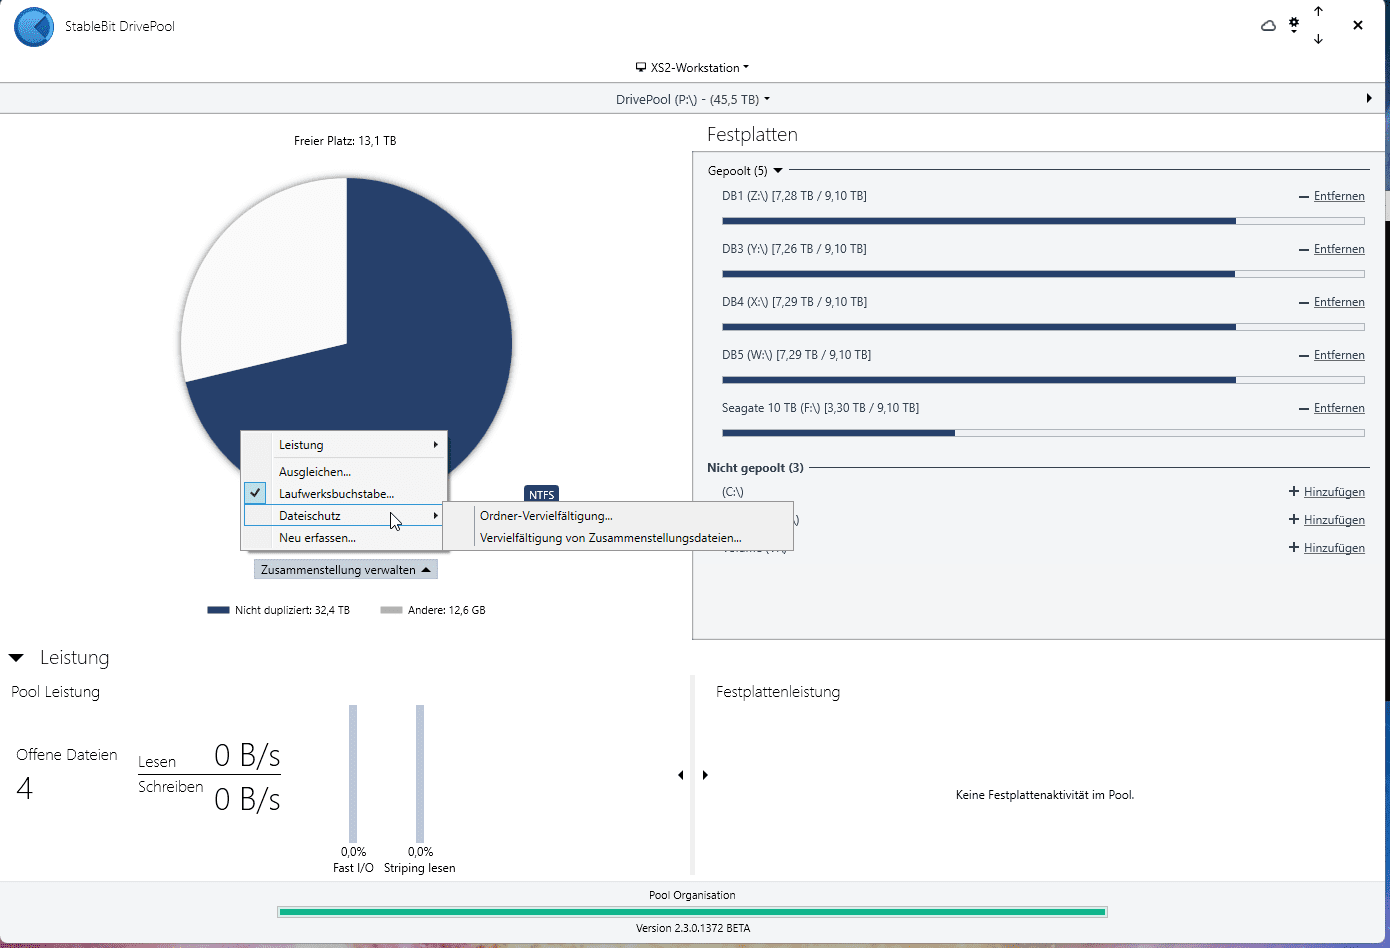Click Entfernen for DB1 (Z:\)

pyautogui.click(x=1339, y=196)
